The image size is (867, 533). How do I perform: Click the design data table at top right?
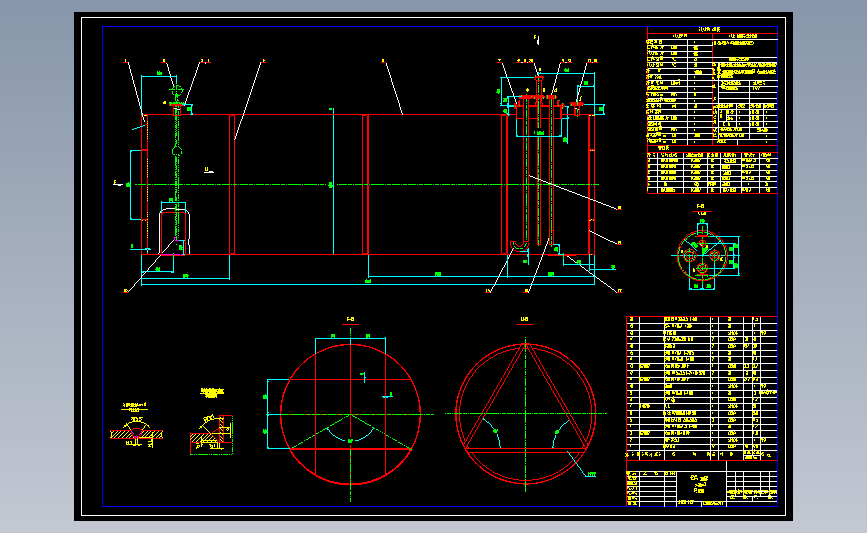(712, 86)
